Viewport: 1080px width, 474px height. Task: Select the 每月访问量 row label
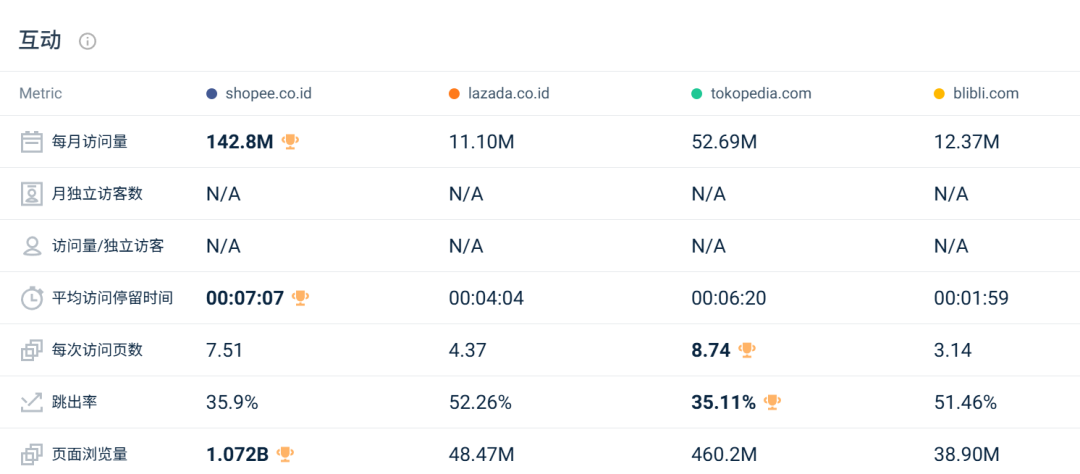click(x=90, y=142)
